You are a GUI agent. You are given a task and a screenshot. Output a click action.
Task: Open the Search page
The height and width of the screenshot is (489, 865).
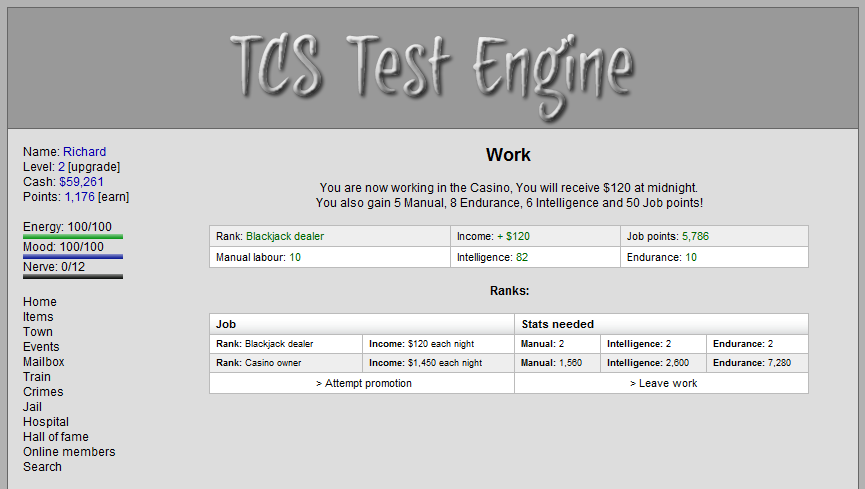pyautogui.click(x=42, y=467)
